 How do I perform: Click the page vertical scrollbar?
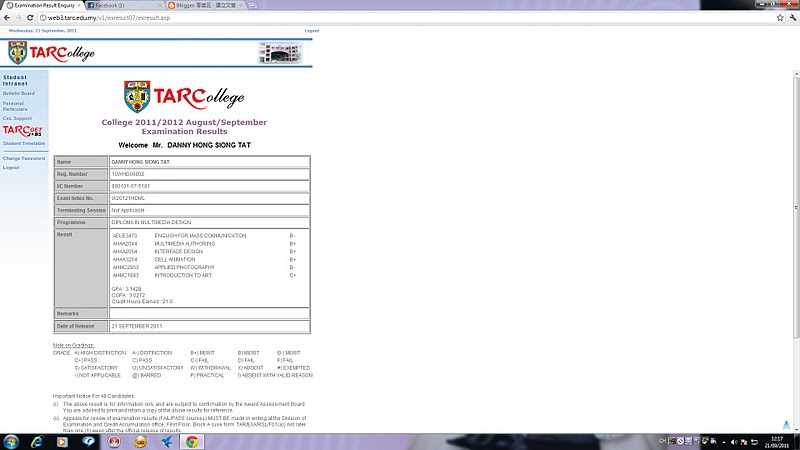pyautogui.click(x=796, y=207)
